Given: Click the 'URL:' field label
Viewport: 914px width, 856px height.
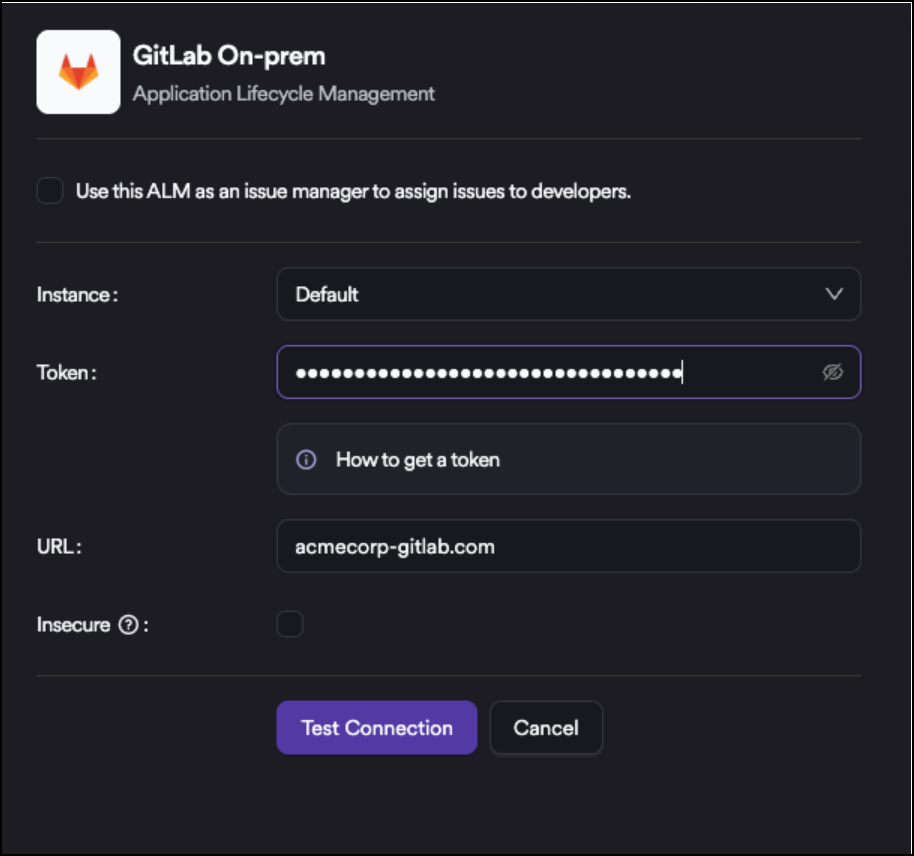Looking at the screenshot, I should (x=58, y=547).
